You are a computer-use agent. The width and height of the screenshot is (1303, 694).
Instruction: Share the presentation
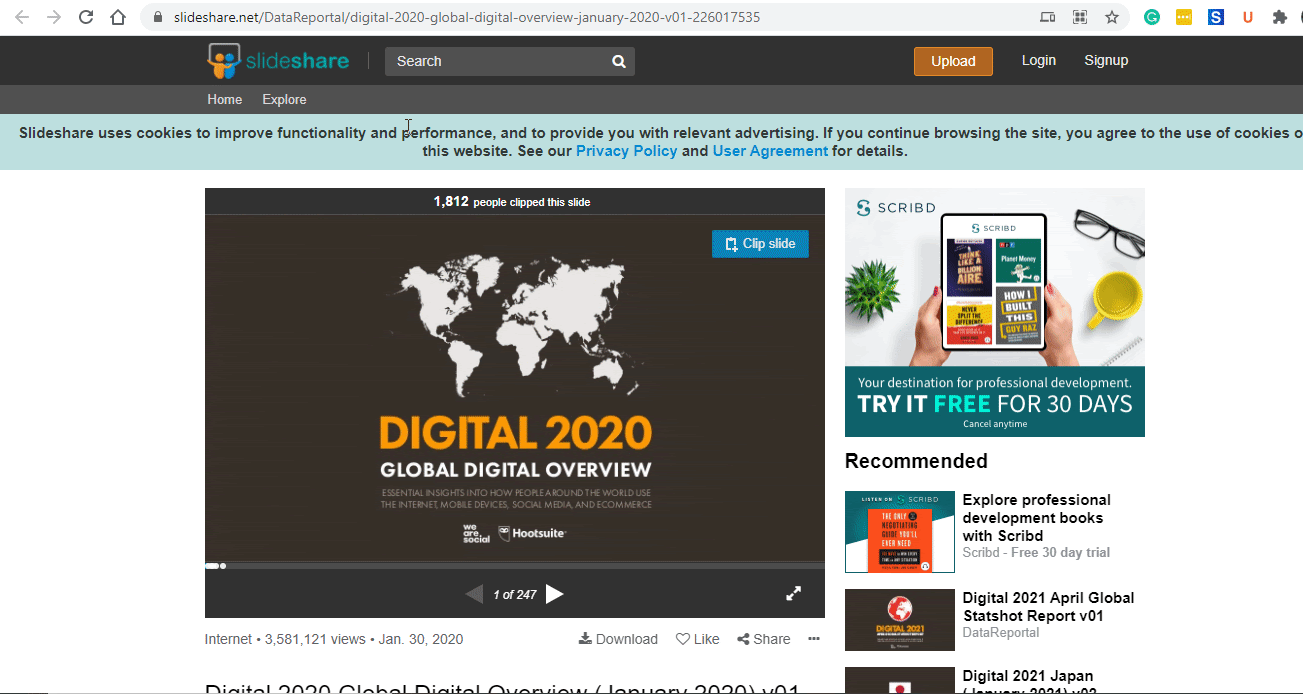(763, 639)
